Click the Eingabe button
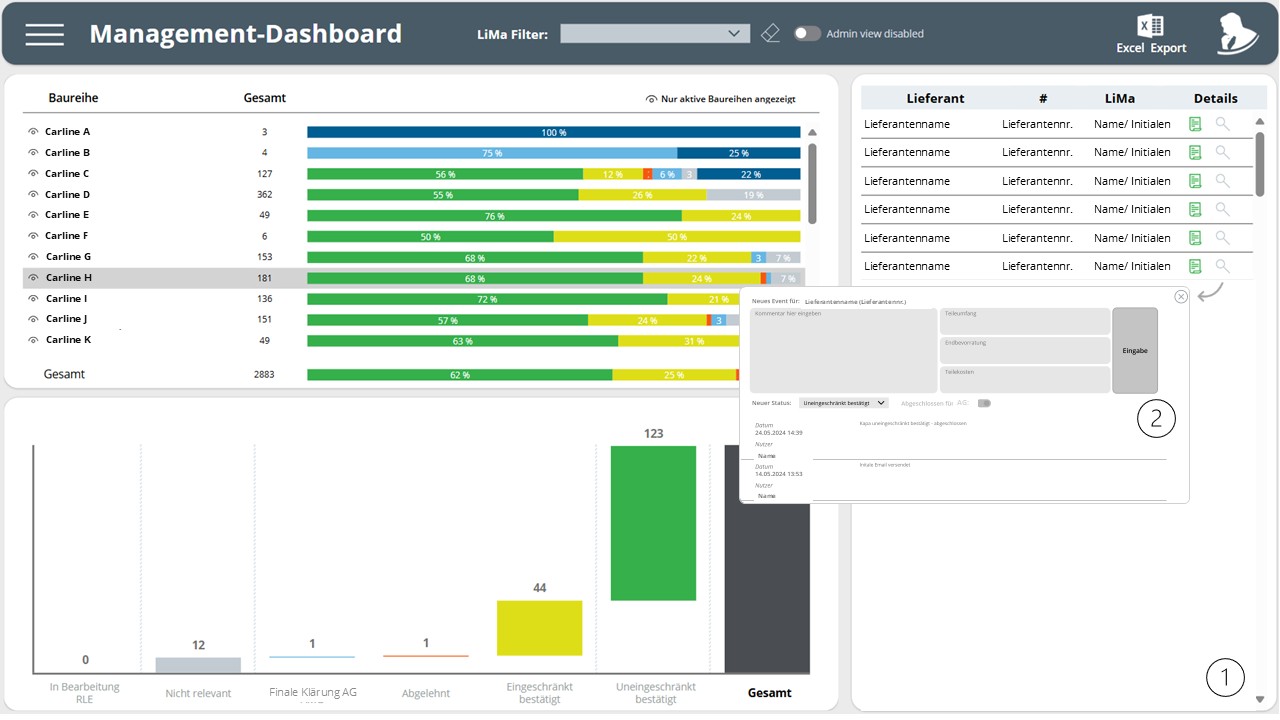Viewport: 1280px width, 720px height. [1135, 350]
